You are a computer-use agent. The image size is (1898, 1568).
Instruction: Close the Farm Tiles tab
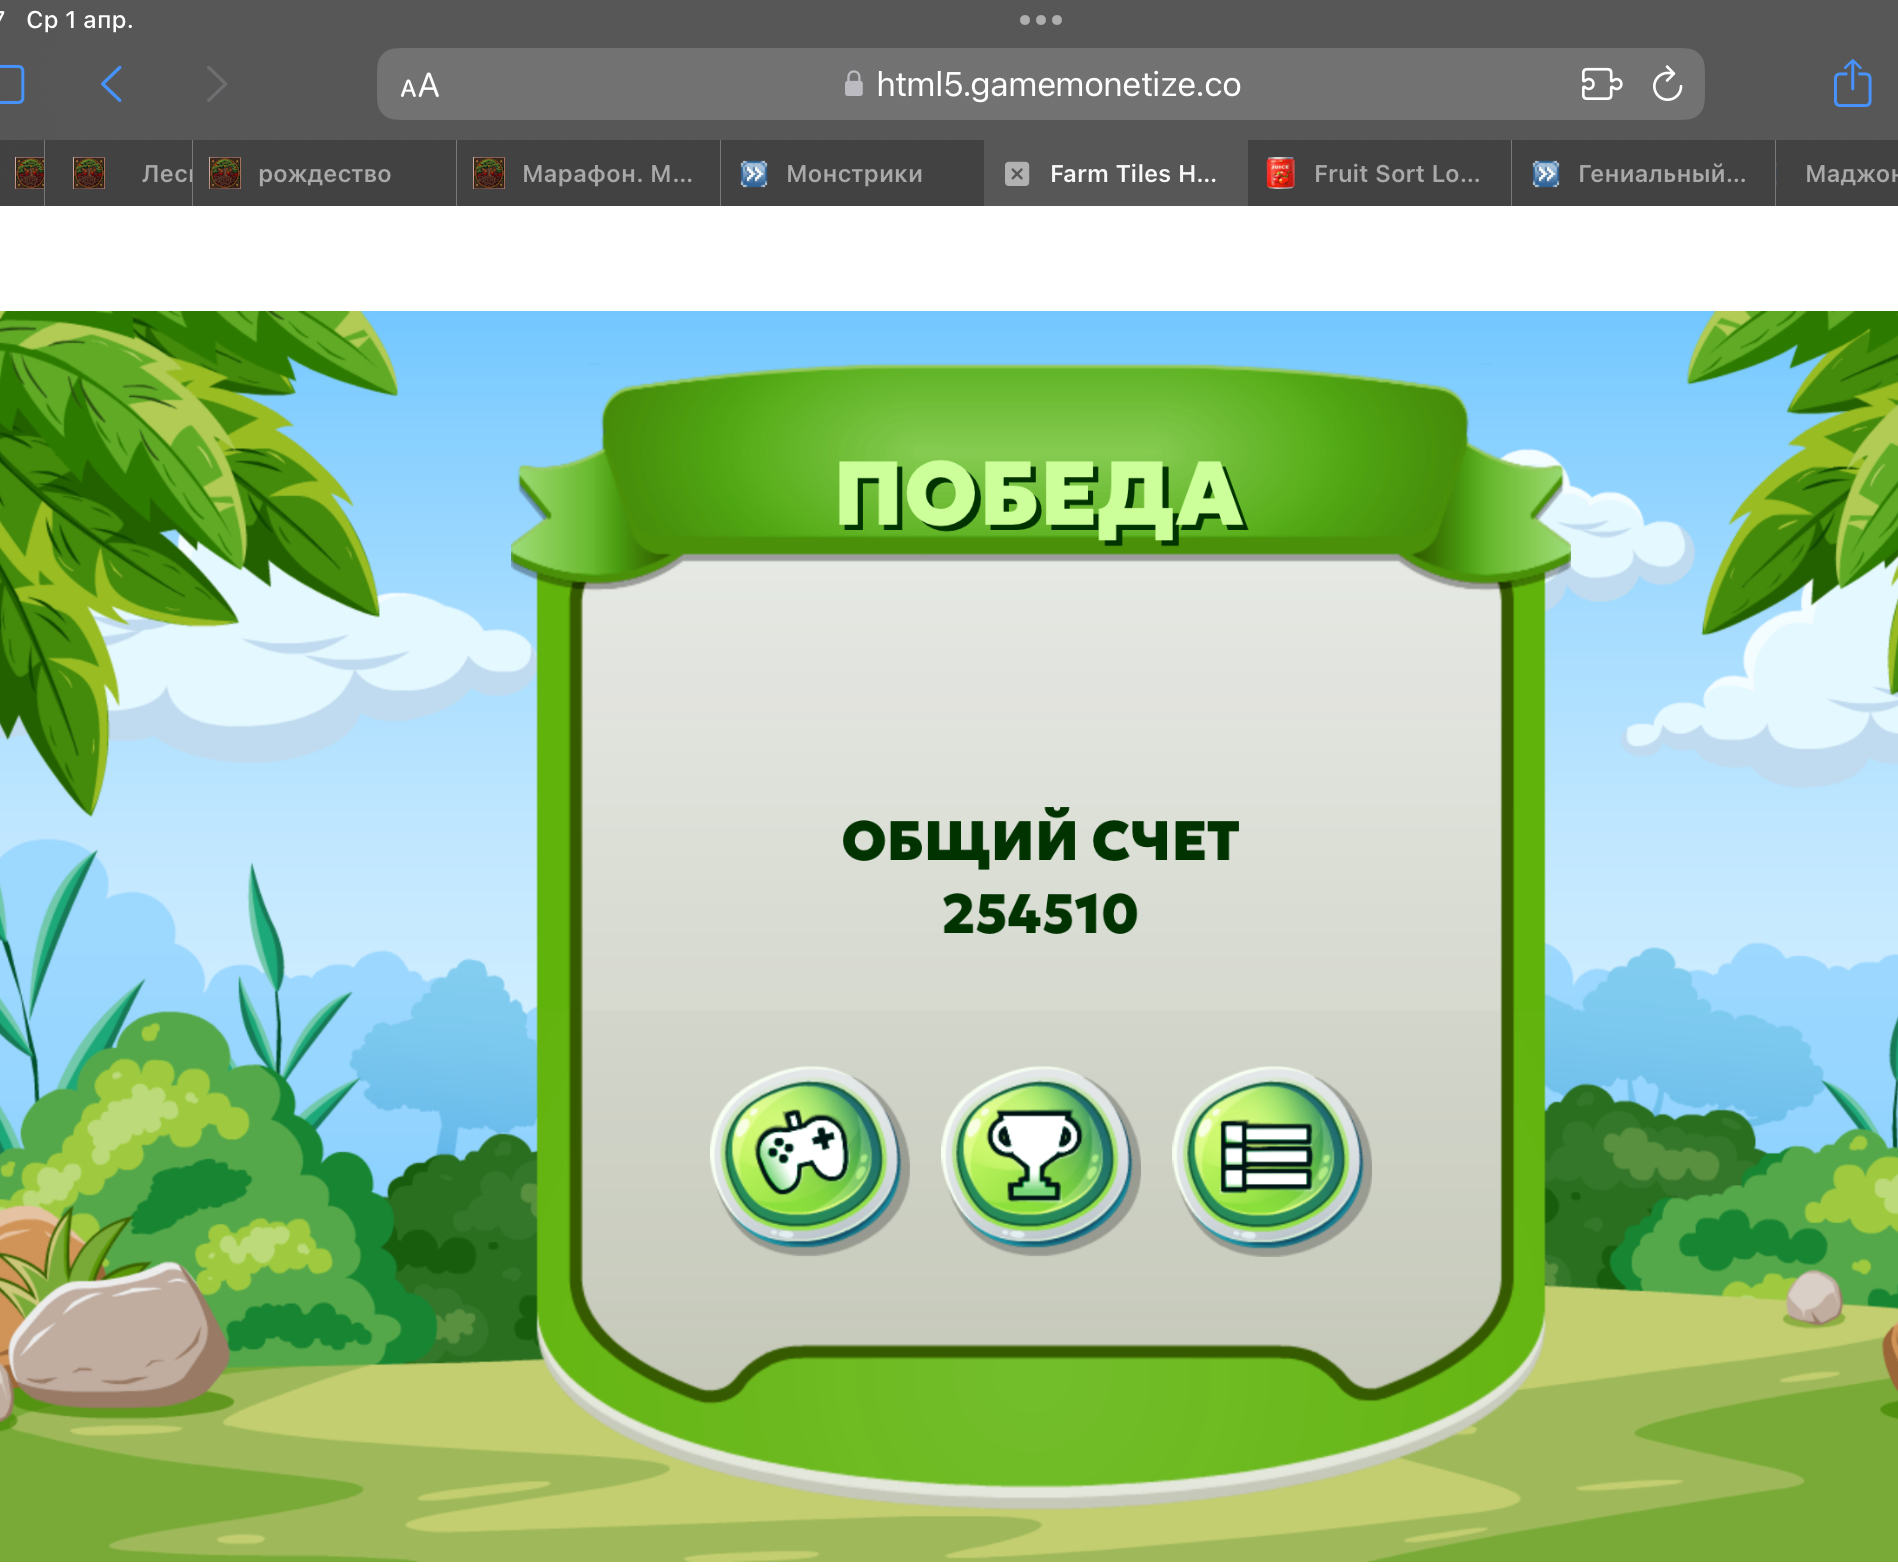pyautogui.click(x=1017, y=174)
